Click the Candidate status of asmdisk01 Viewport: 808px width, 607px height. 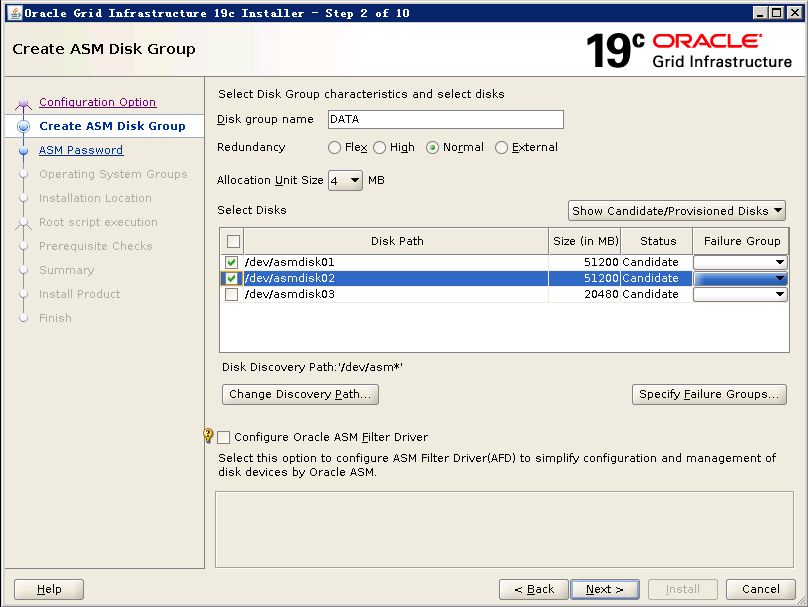656,262
